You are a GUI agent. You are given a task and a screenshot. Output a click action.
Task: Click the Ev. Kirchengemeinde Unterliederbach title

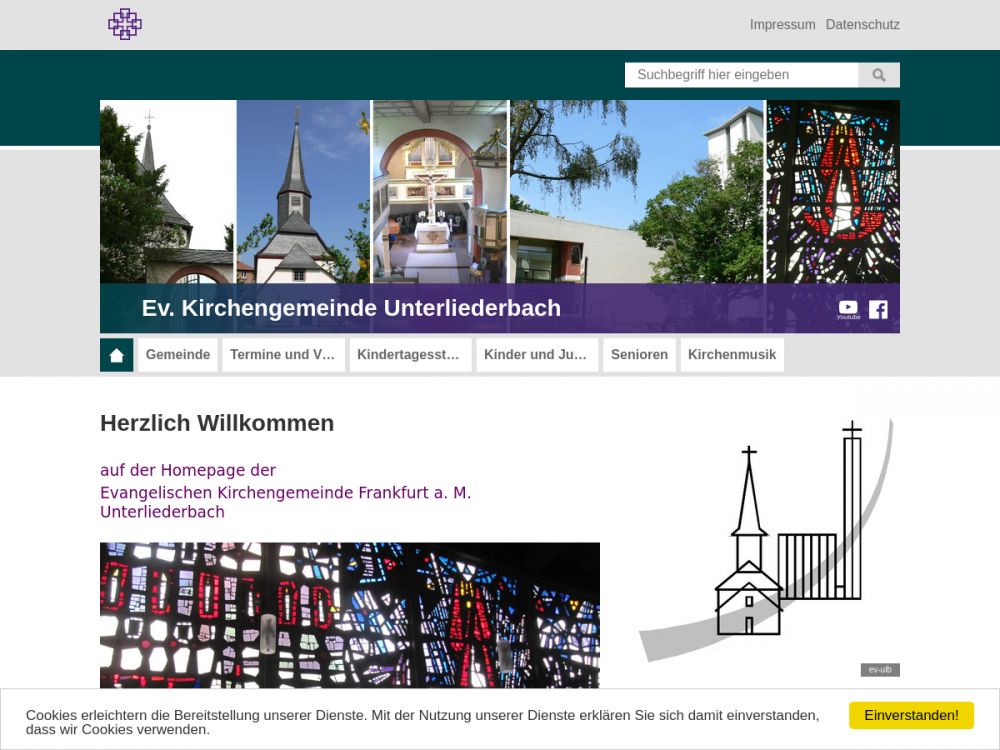351,308
